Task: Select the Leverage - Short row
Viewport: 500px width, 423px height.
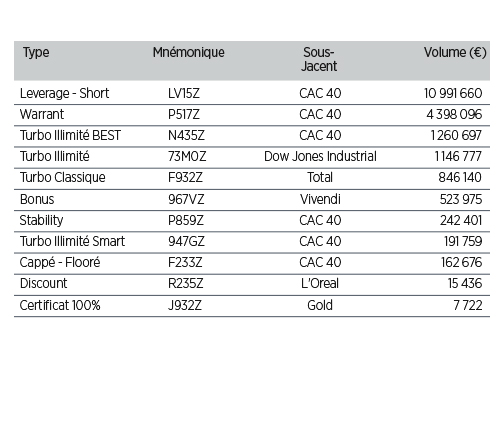Action: [252, 93]
